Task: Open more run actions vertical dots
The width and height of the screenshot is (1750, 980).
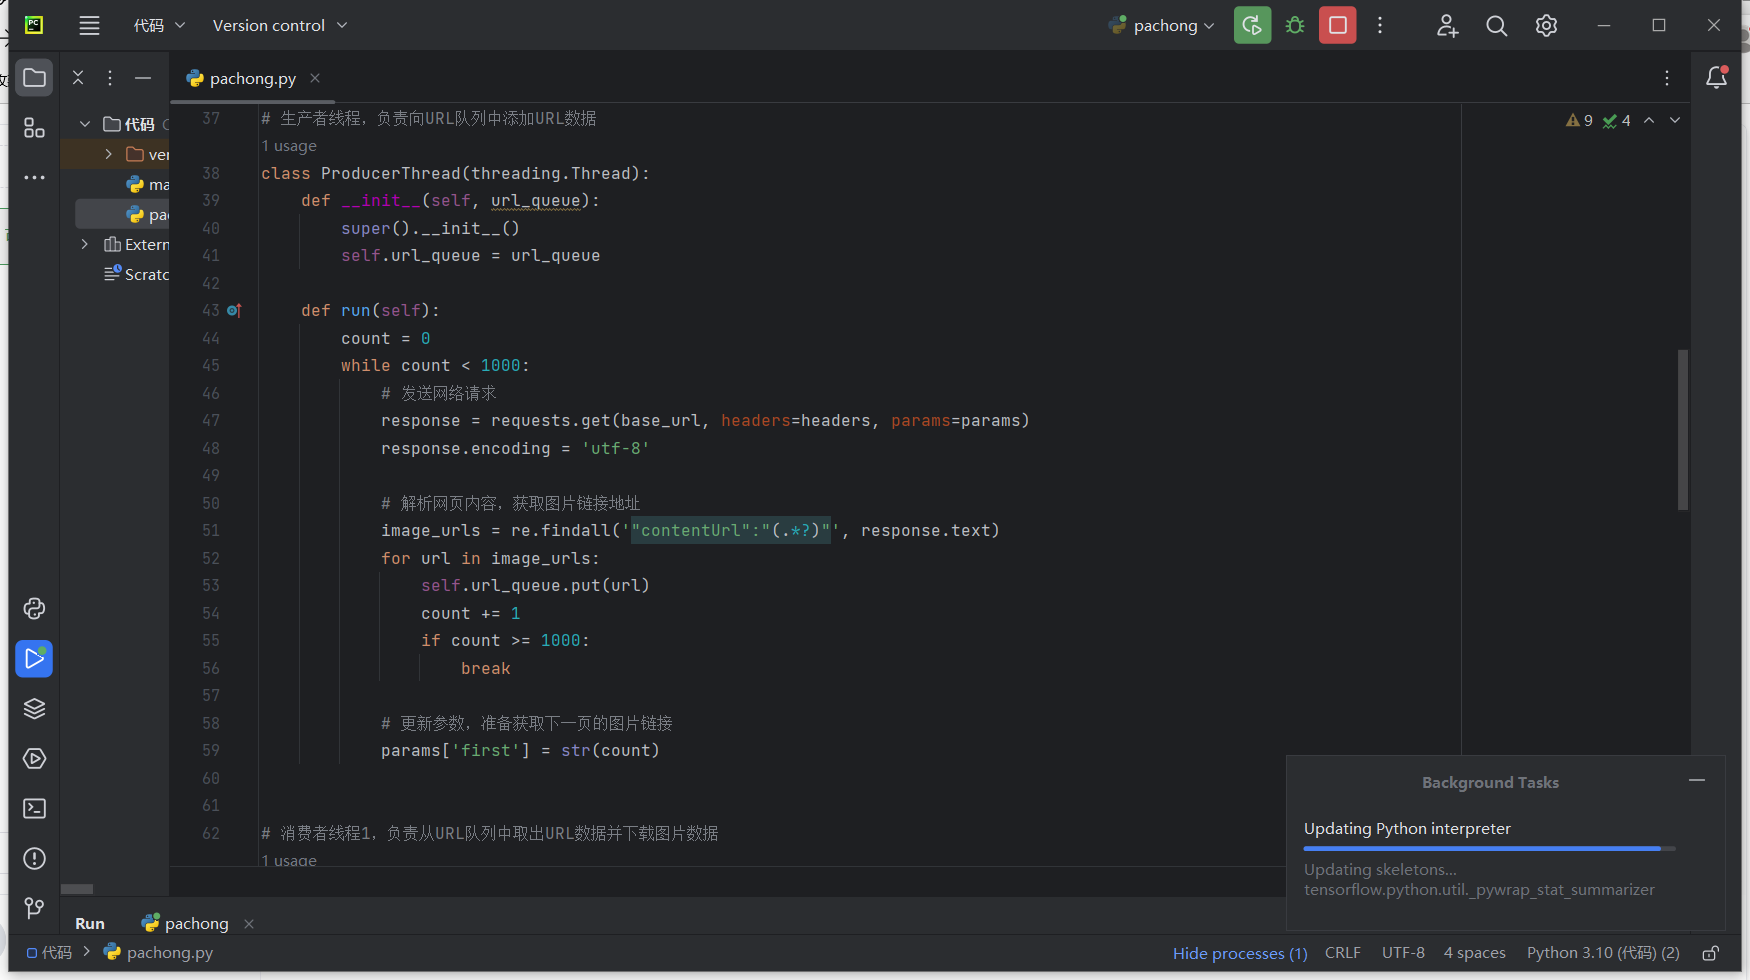Action: tap(1380, 26)
